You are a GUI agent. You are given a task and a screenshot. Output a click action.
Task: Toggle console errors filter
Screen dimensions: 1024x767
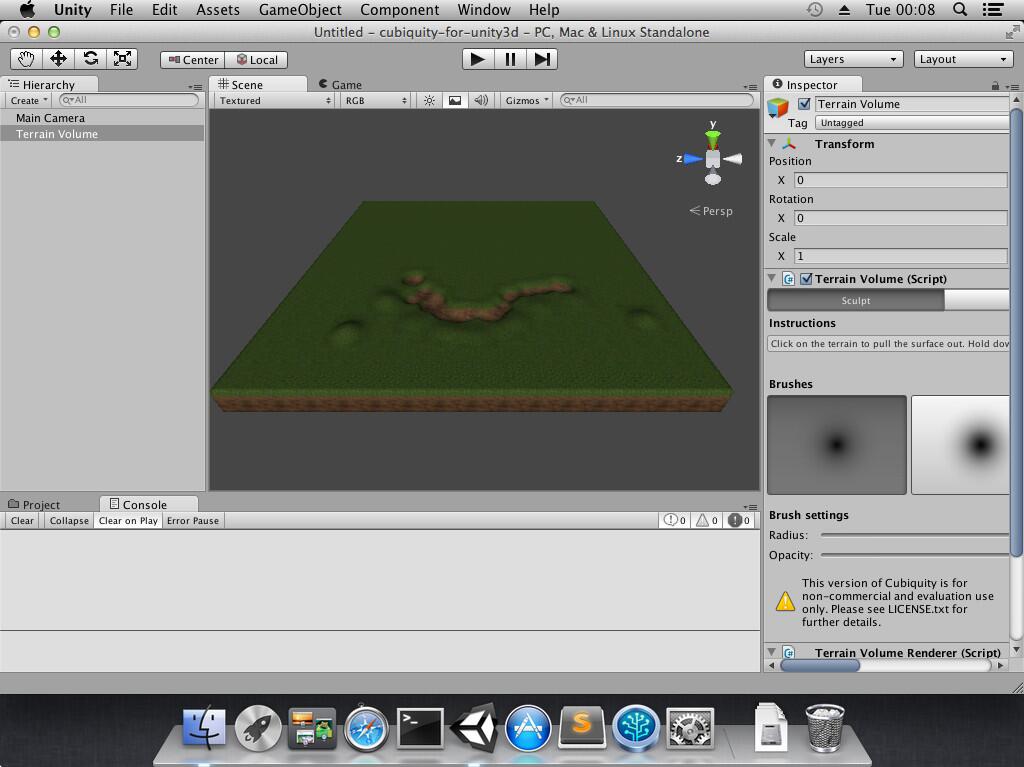coord(739,520)
